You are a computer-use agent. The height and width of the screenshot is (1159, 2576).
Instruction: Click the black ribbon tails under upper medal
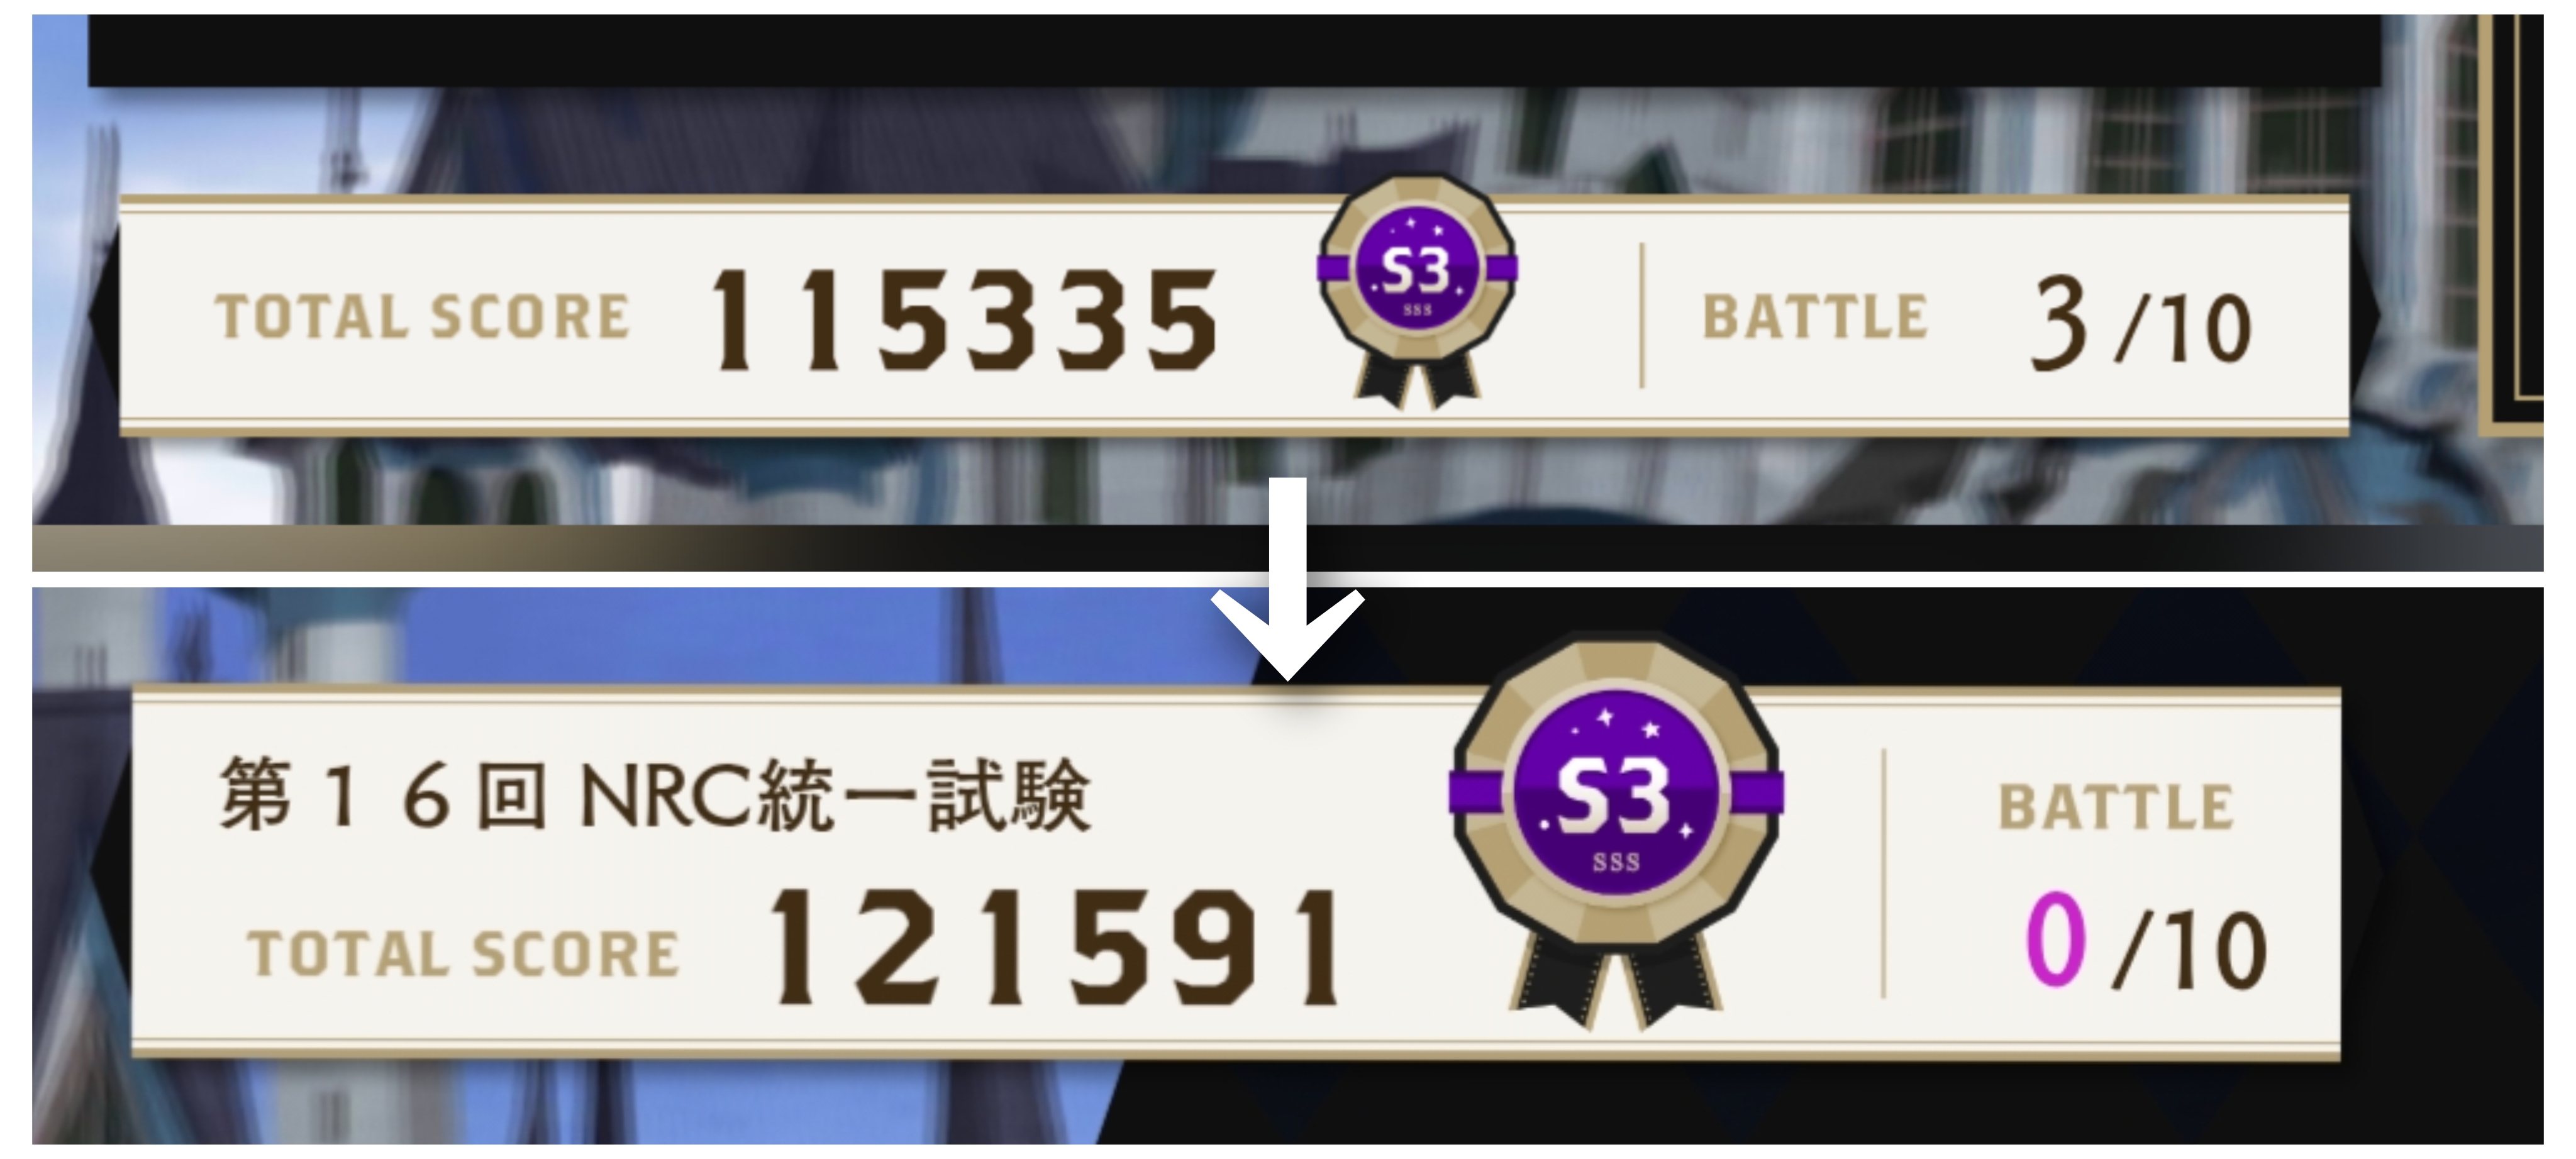(1417, 382)
